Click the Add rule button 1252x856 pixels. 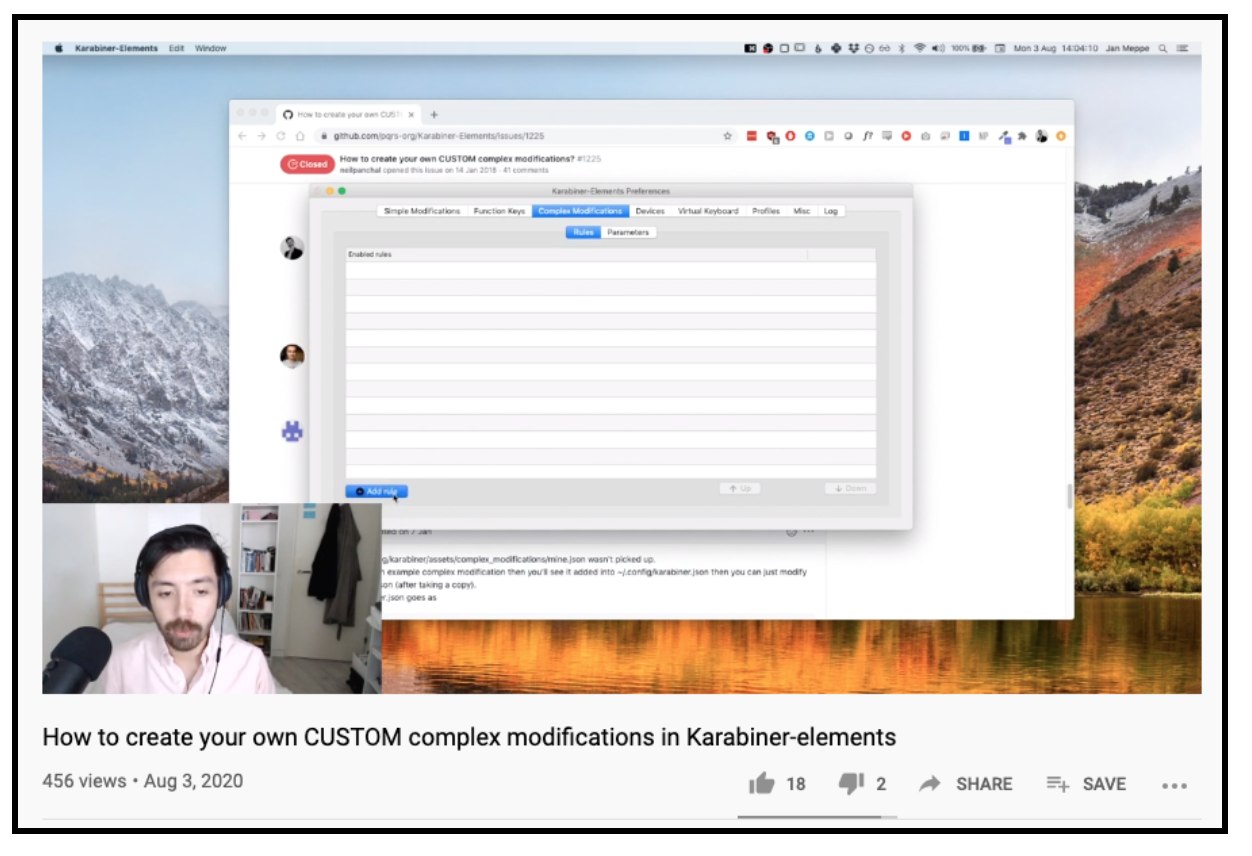[x=377, y=491]
